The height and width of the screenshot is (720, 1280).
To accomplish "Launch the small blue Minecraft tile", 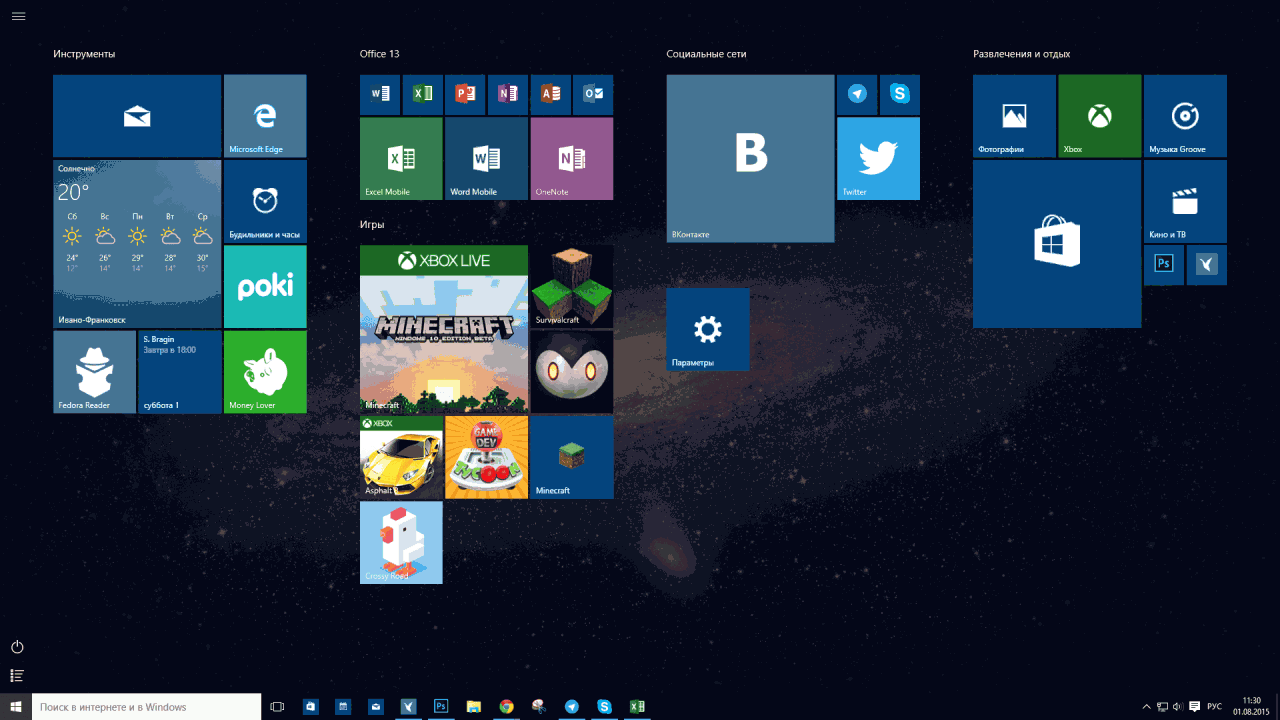I will (x=572, y=457).
